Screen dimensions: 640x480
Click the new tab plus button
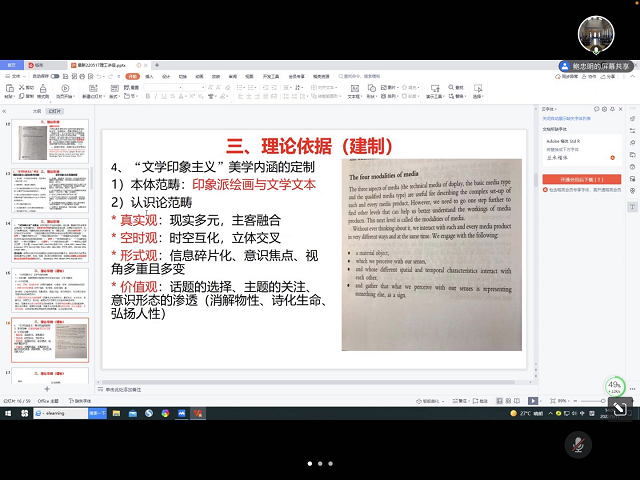pos(157,65)
